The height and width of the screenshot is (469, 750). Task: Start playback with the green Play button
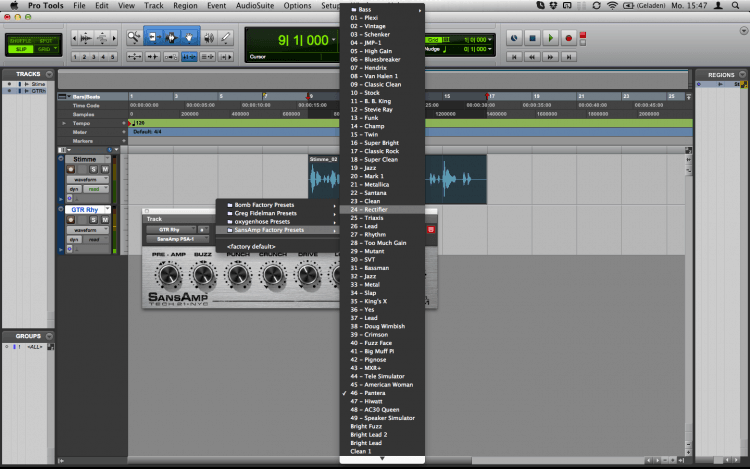pyautogui.click(x=551, y=38)
